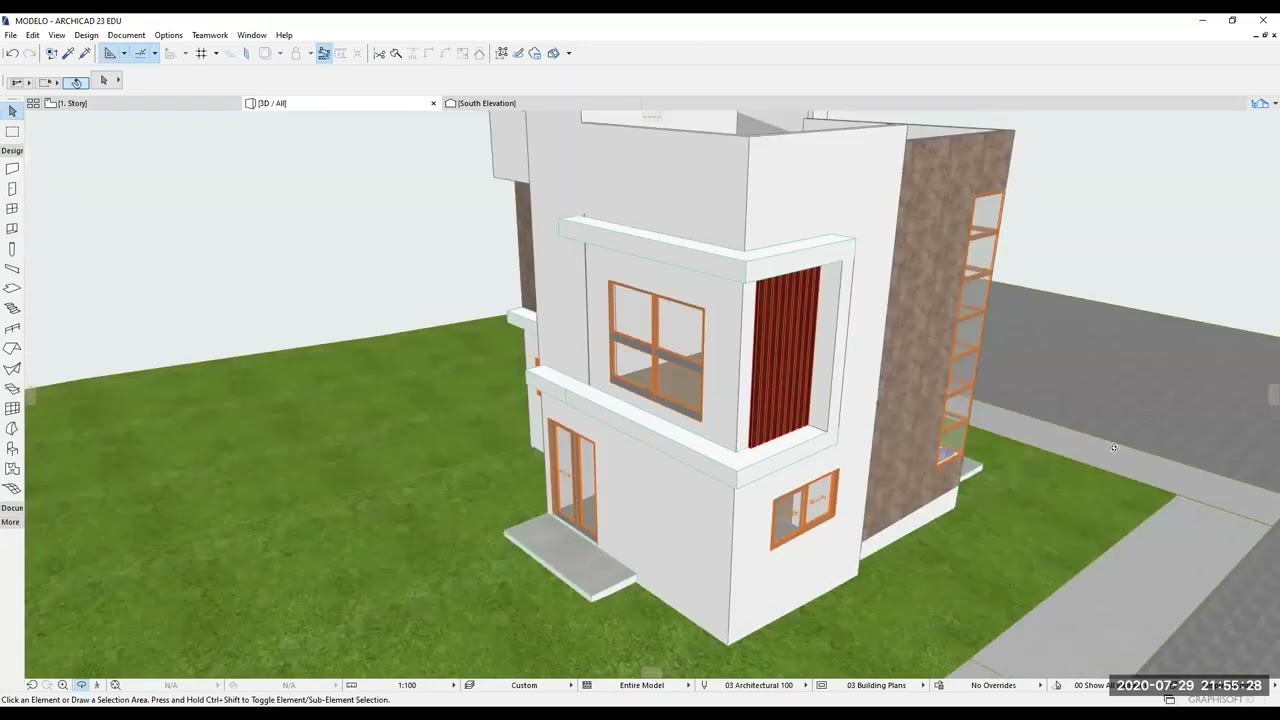1280x720 pixels.
Task: Select the Object (chair) tool
Action: coord(12,449)
